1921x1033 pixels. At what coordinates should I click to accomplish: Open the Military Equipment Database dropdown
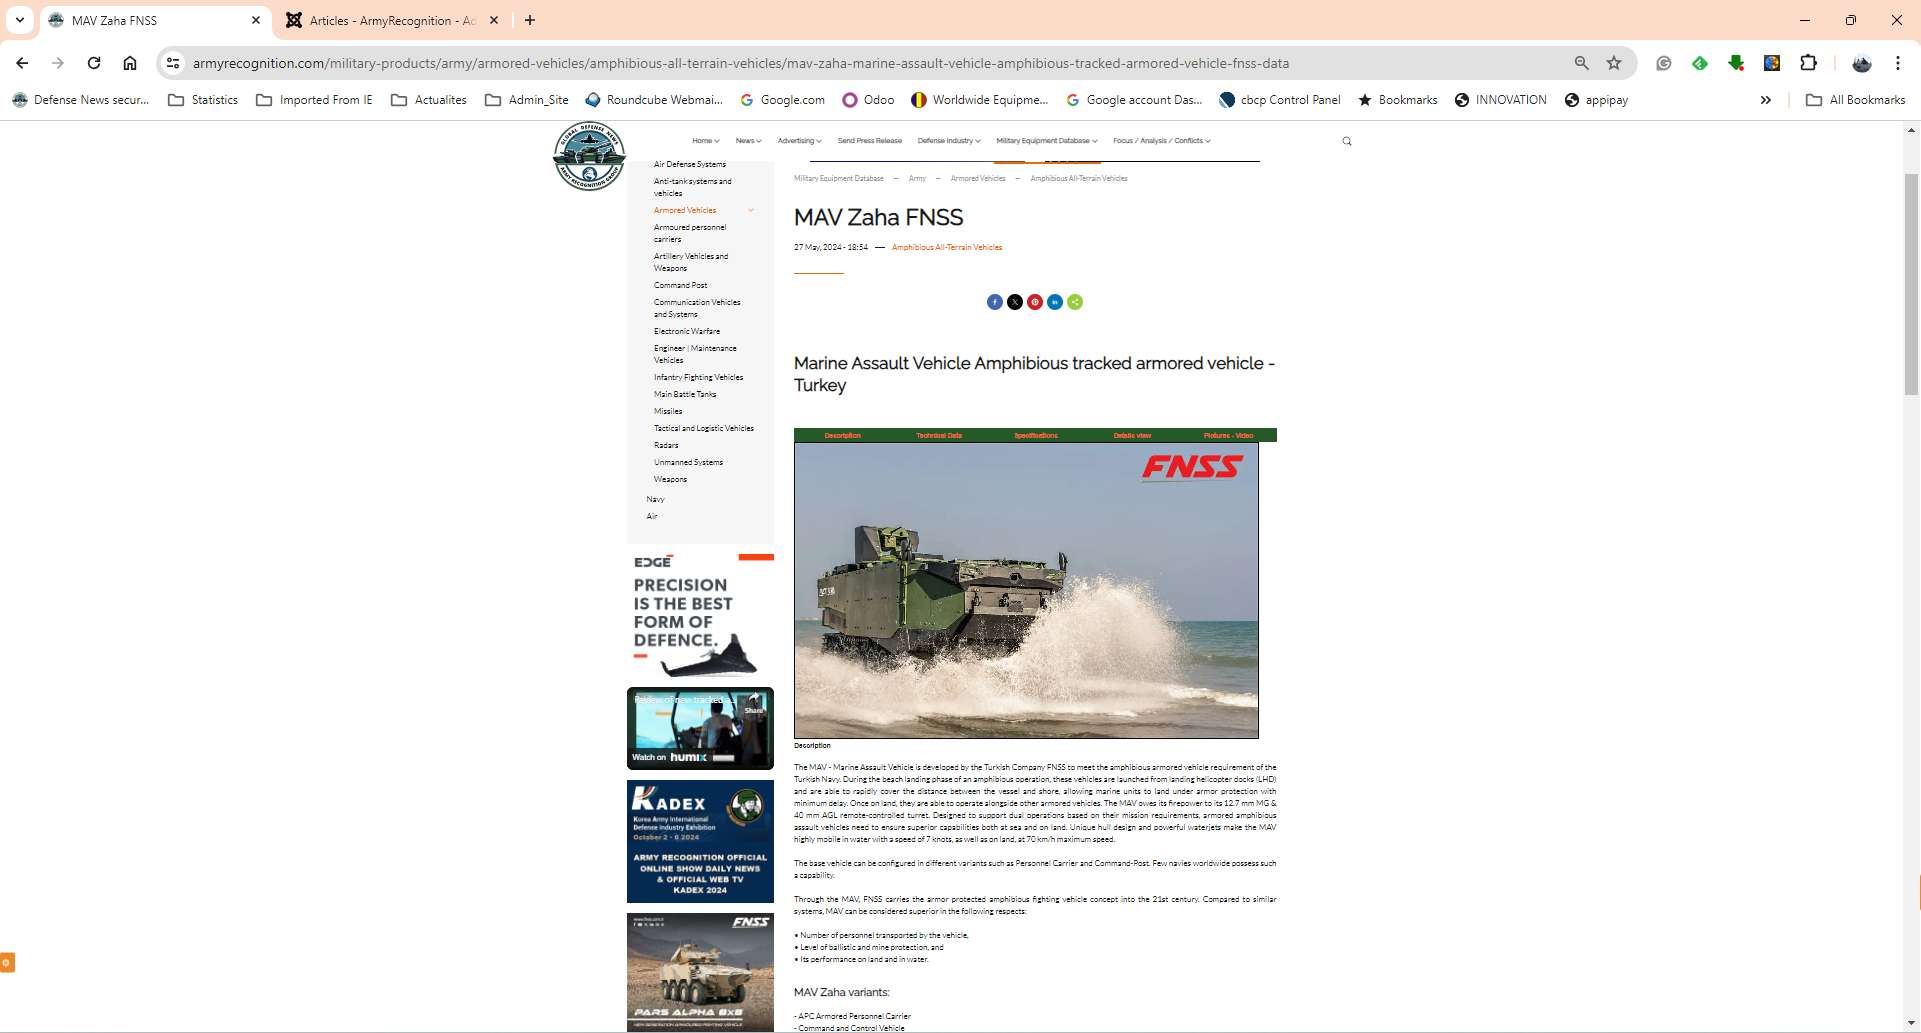click(1046, 141)
